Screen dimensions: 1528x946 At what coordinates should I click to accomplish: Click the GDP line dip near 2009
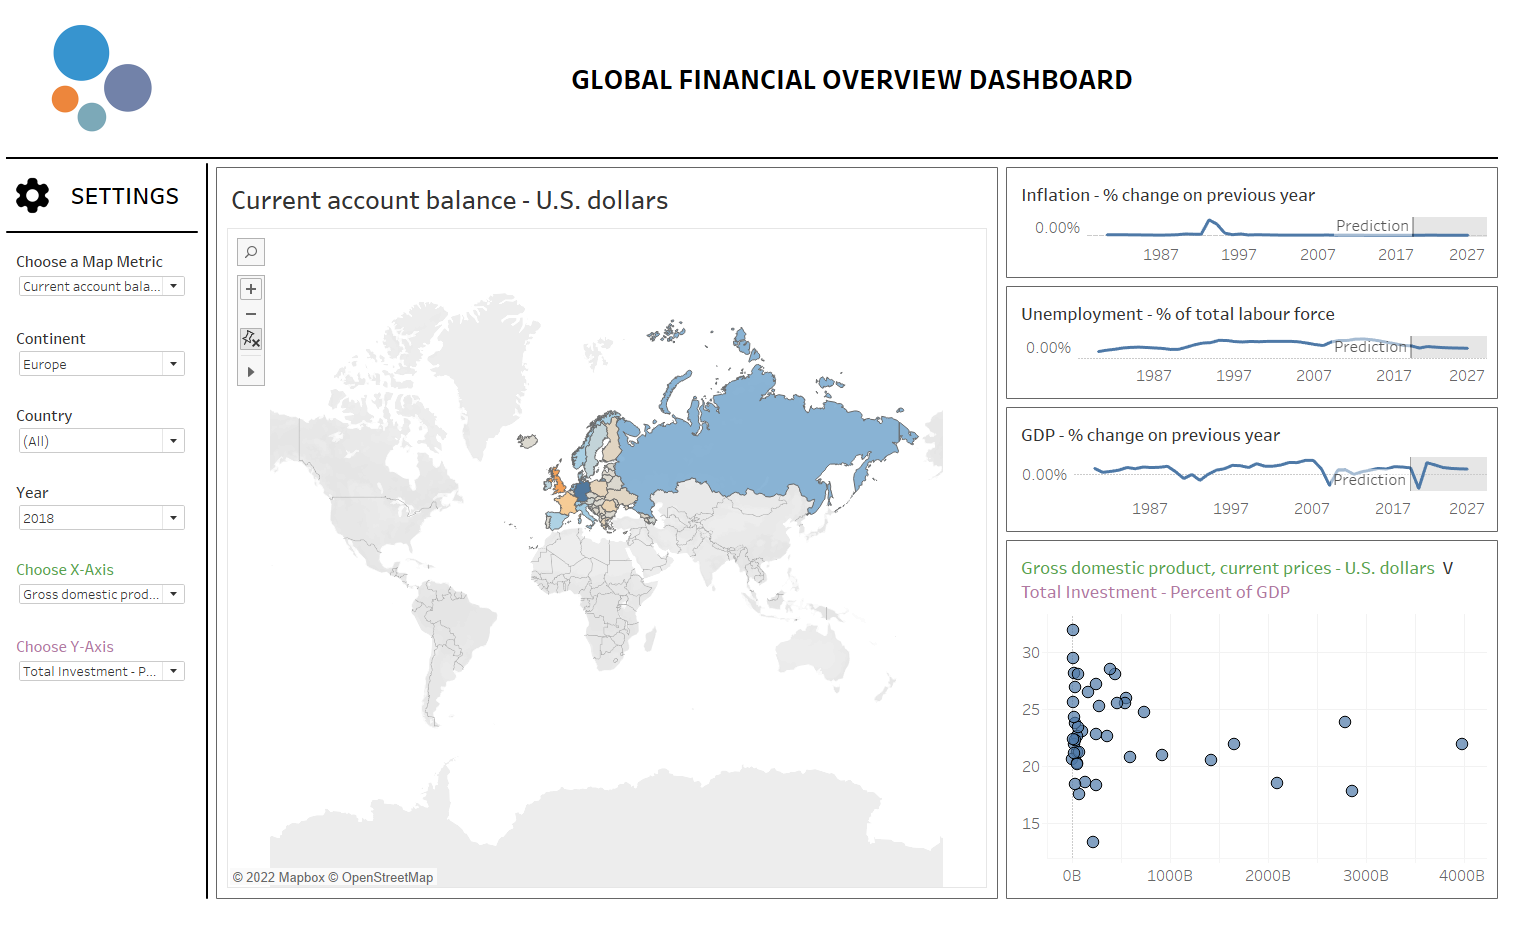pyautogui.click(x=1329, y=483)
